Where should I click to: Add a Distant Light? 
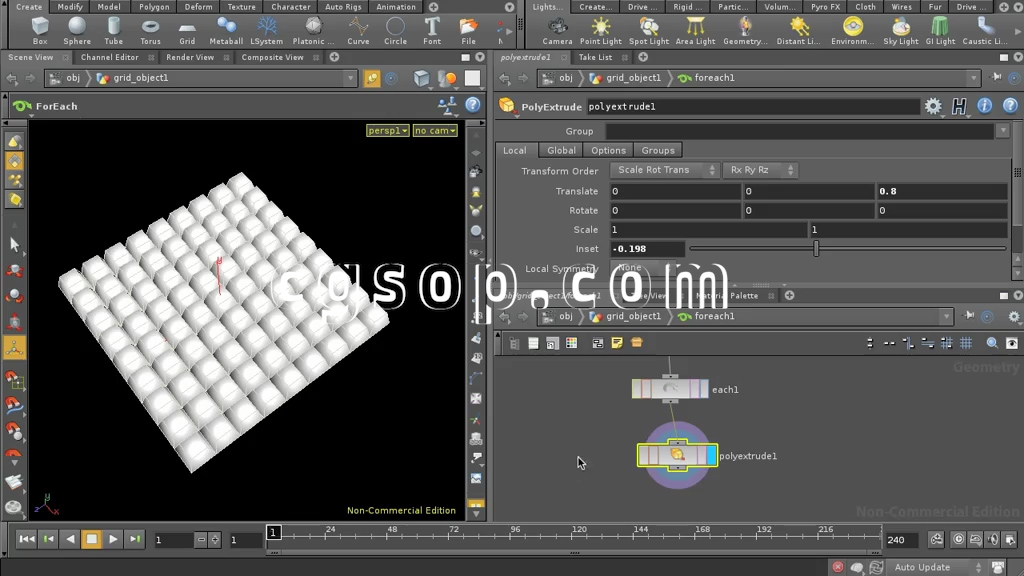click(x=799, y=31)
